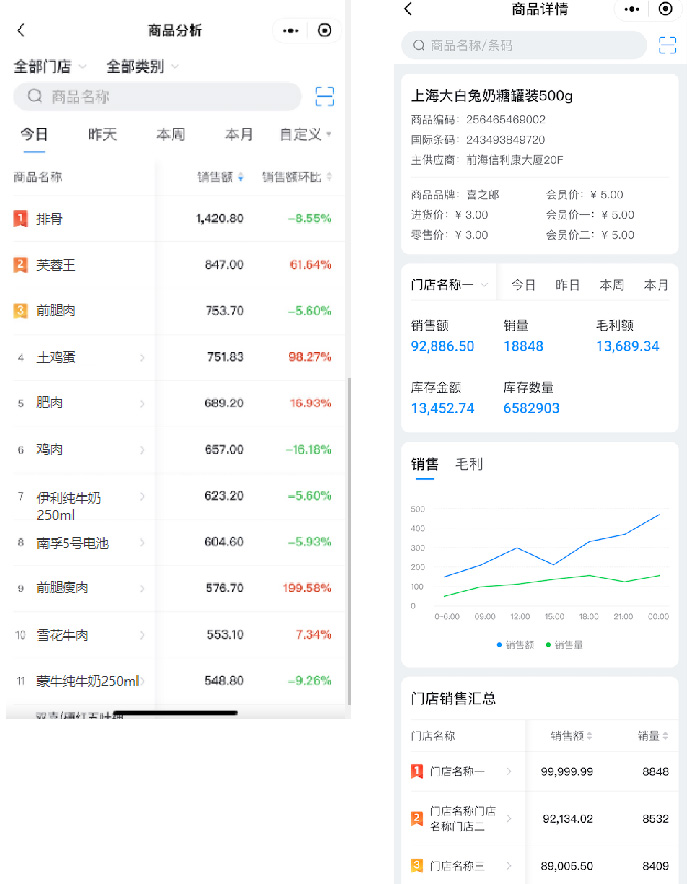Expand 前腿瘦肉 row chevron
This screenshot has width=687, height=884.
(142, 589)
